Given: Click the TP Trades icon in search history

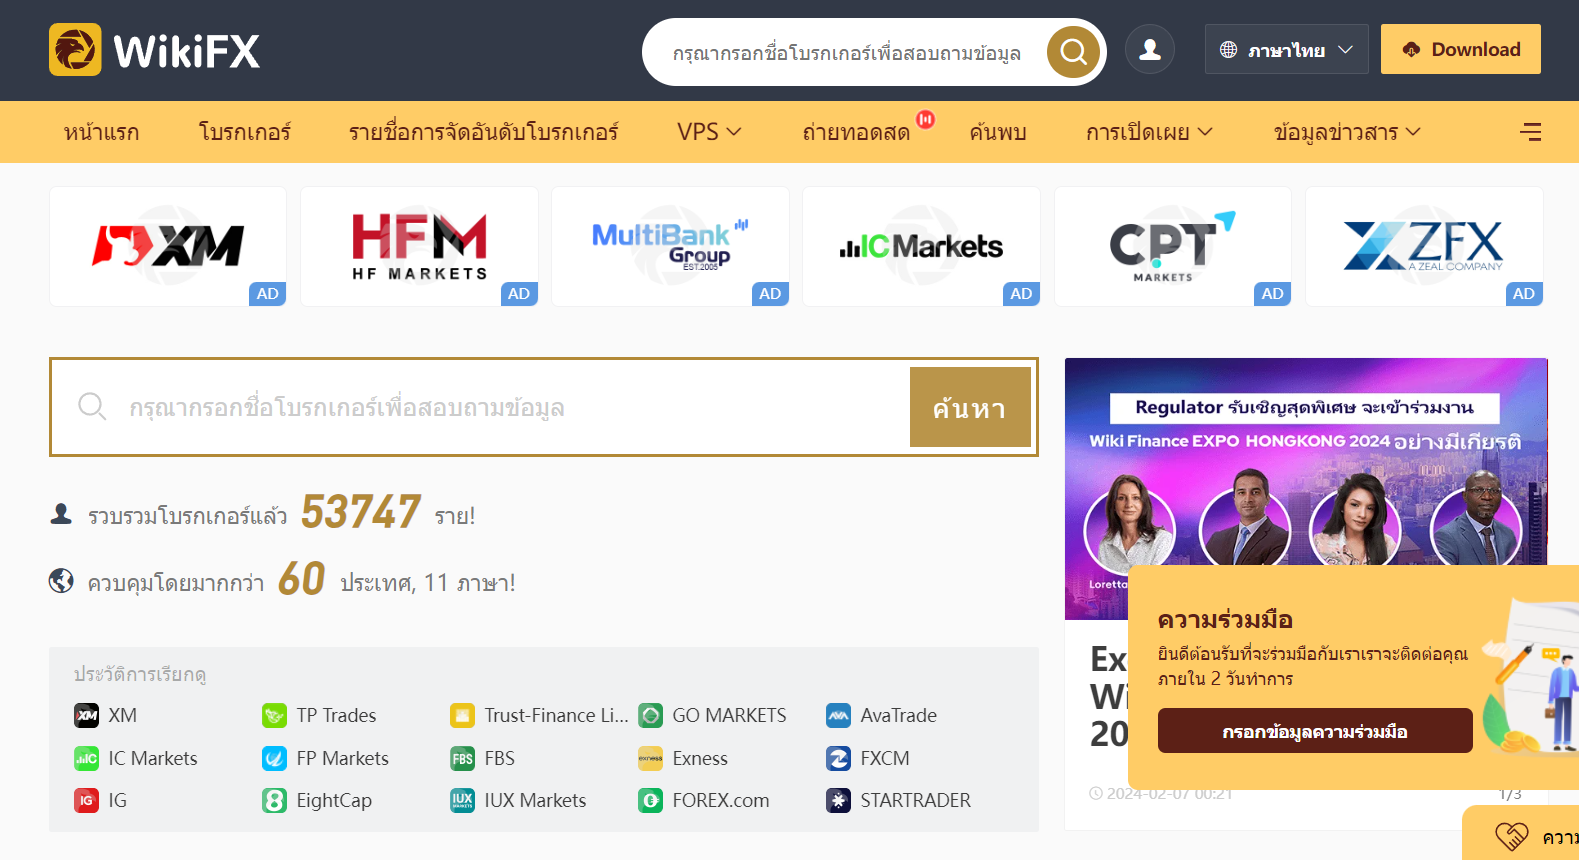Looking at the screenshot, I should [x=274, y=715].
